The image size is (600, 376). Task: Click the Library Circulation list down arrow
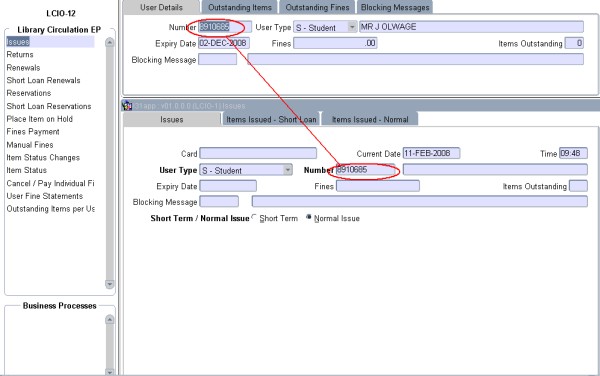(x=109, y=284)
